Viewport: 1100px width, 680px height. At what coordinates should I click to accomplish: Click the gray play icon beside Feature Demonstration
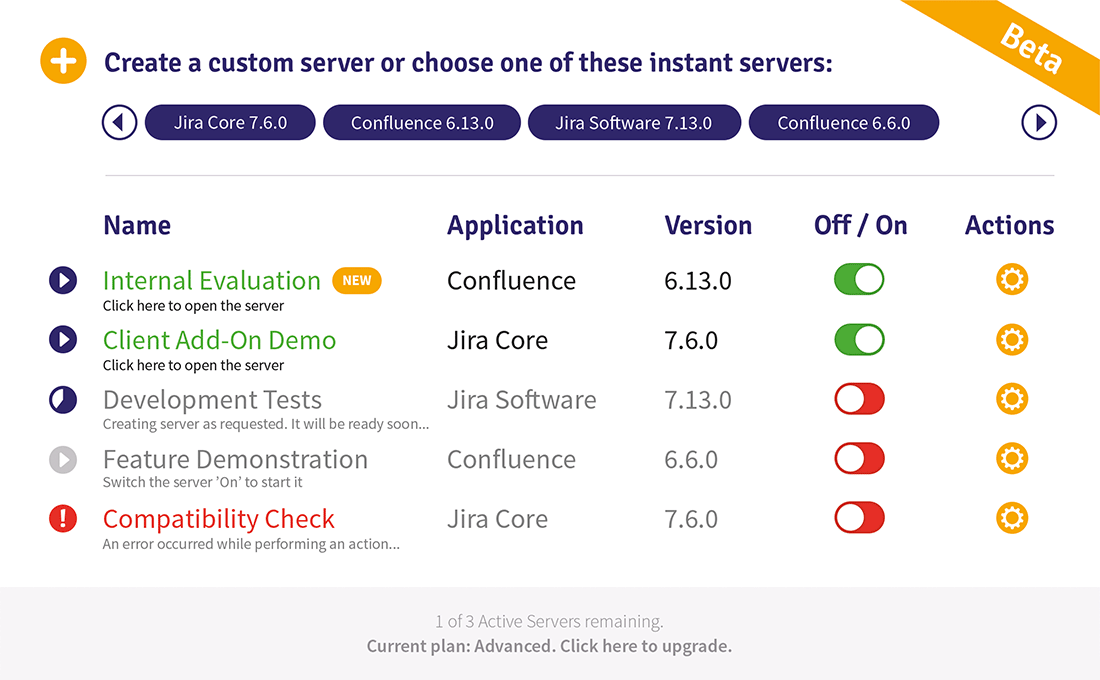pos(63,460)
